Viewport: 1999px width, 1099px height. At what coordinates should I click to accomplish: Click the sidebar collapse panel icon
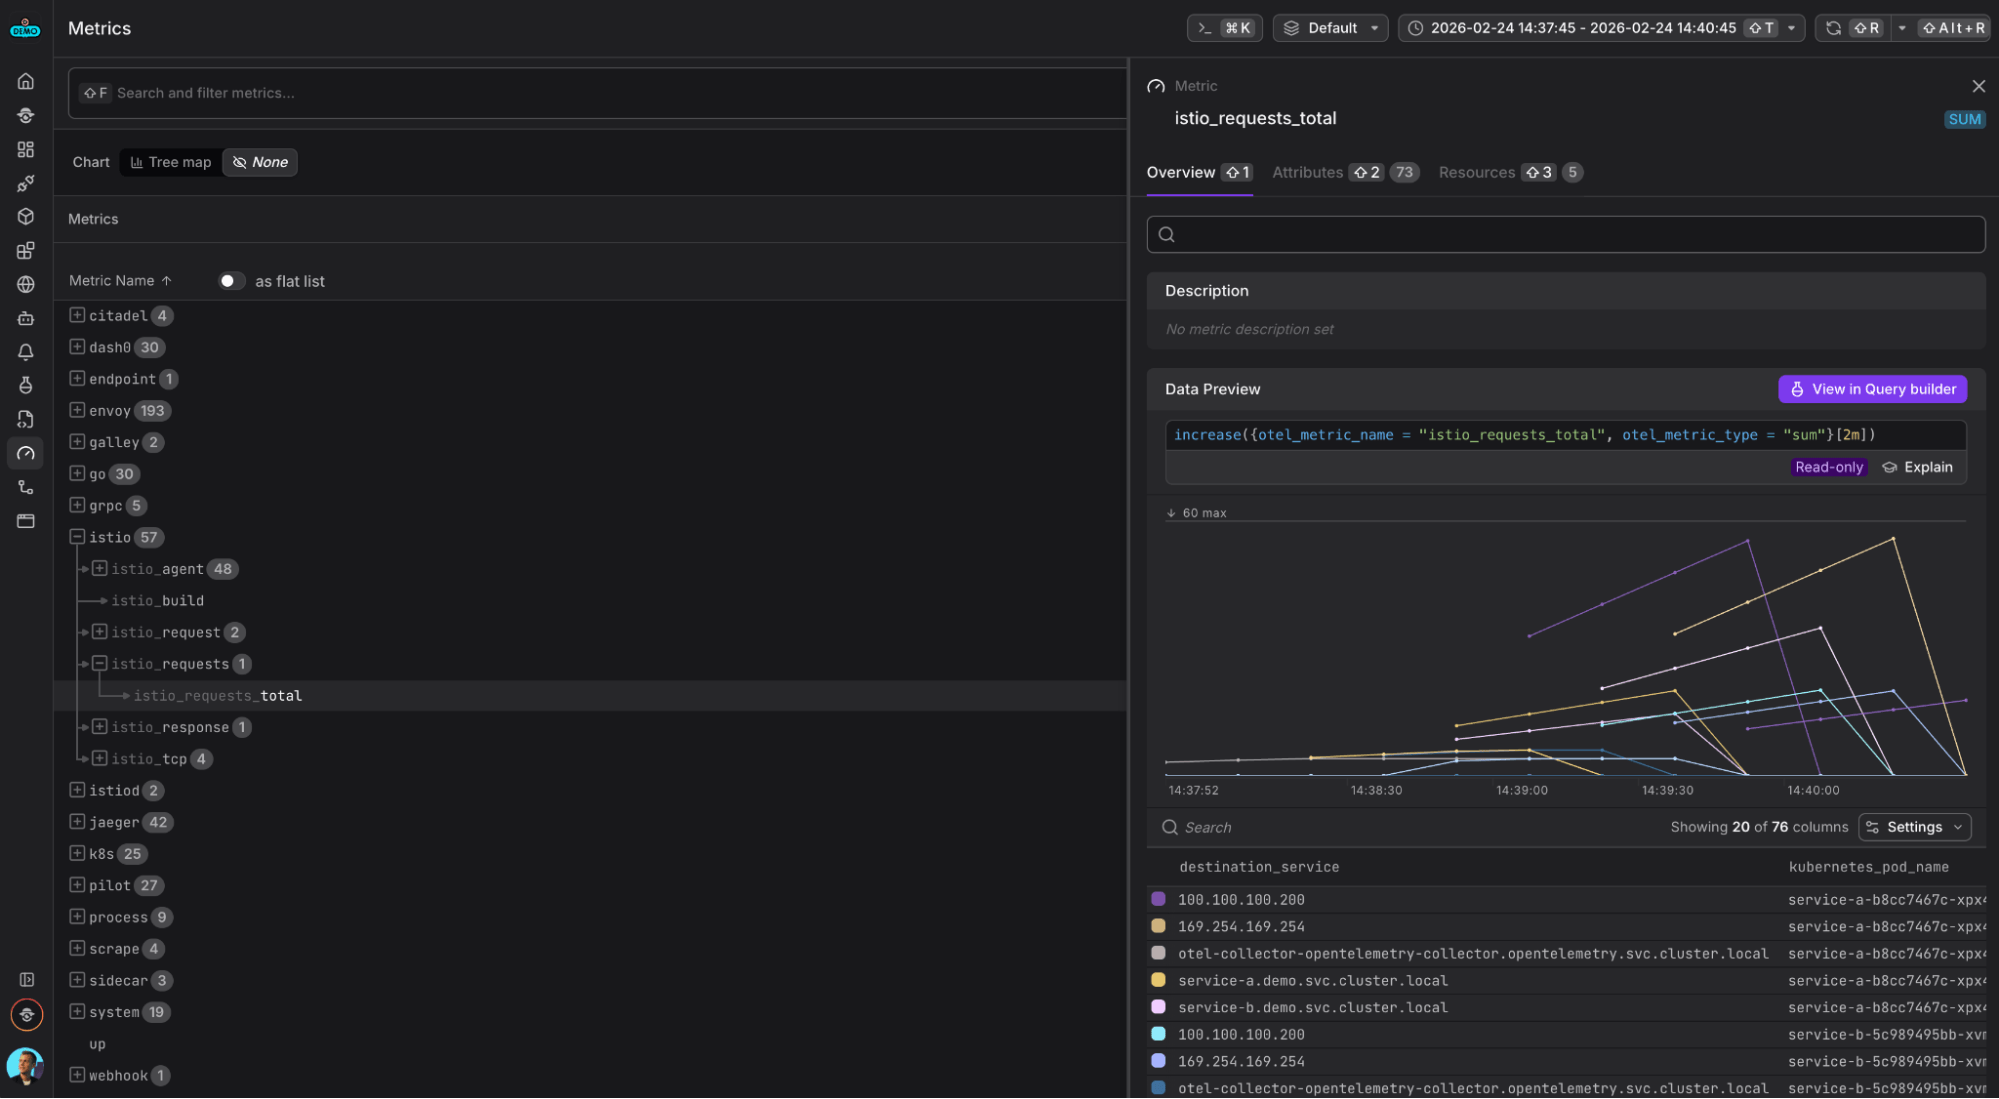click(27, 980)
